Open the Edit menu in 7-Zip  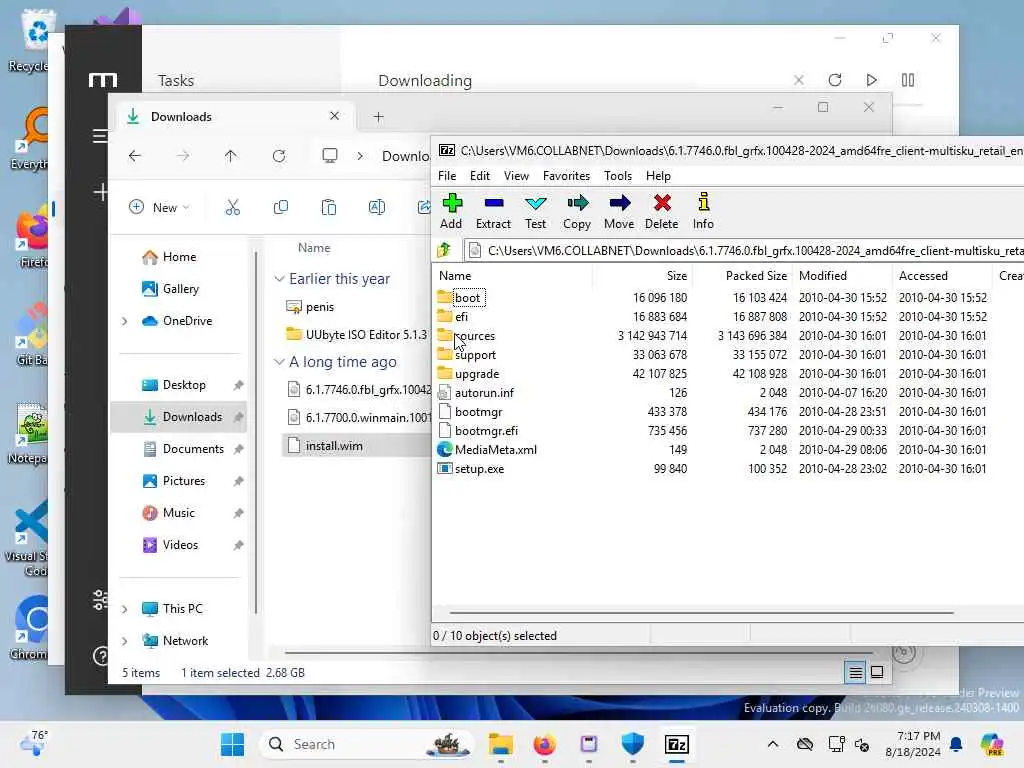(x=479, y=176)
